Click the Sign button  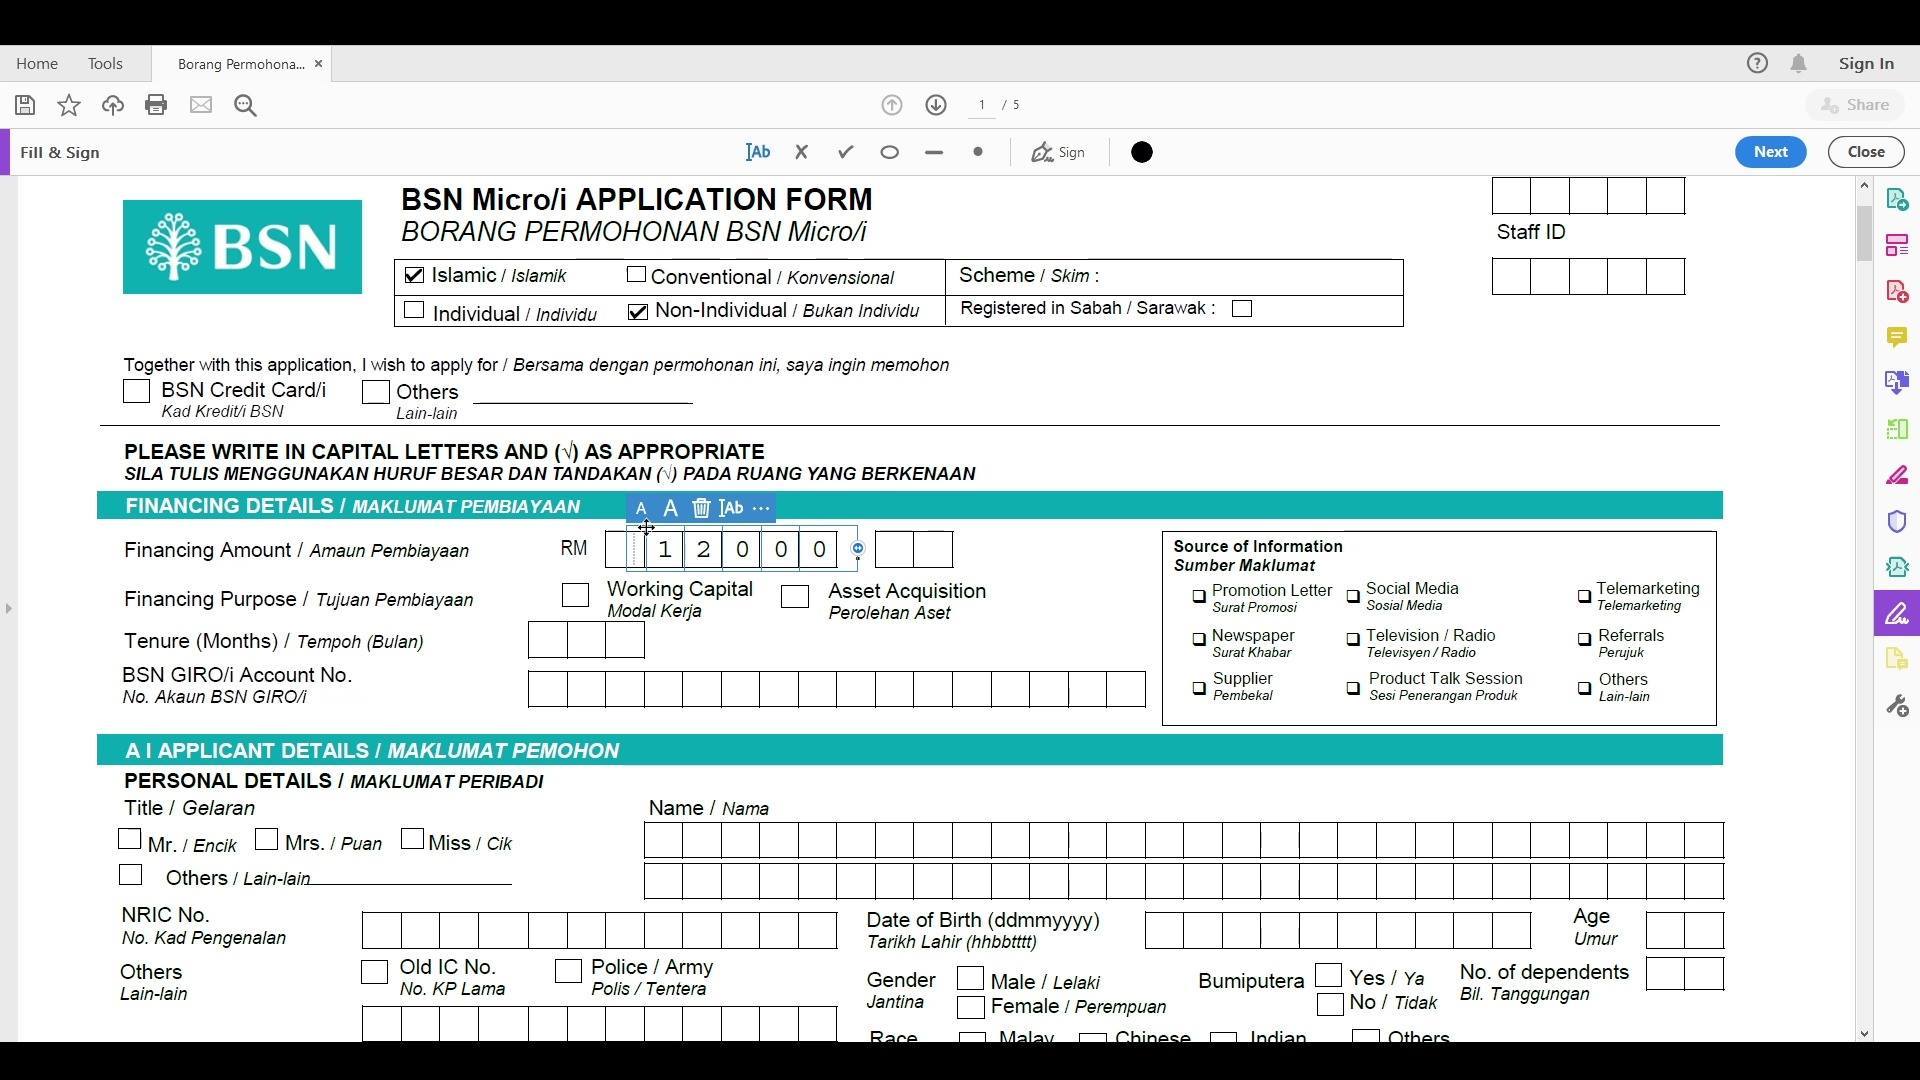pos(1058,152)
